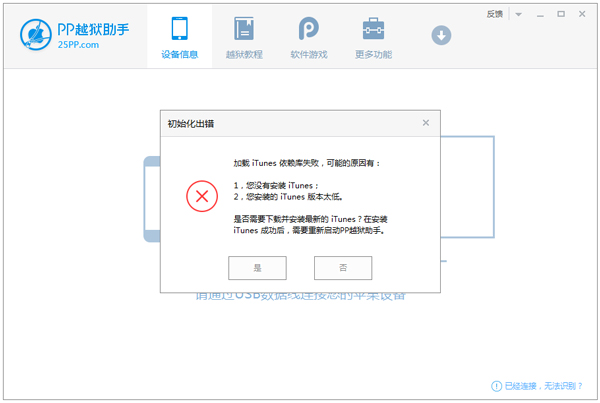Close the PP越狱助手 main window
600x403 pixels.
[x=582, y=14]
